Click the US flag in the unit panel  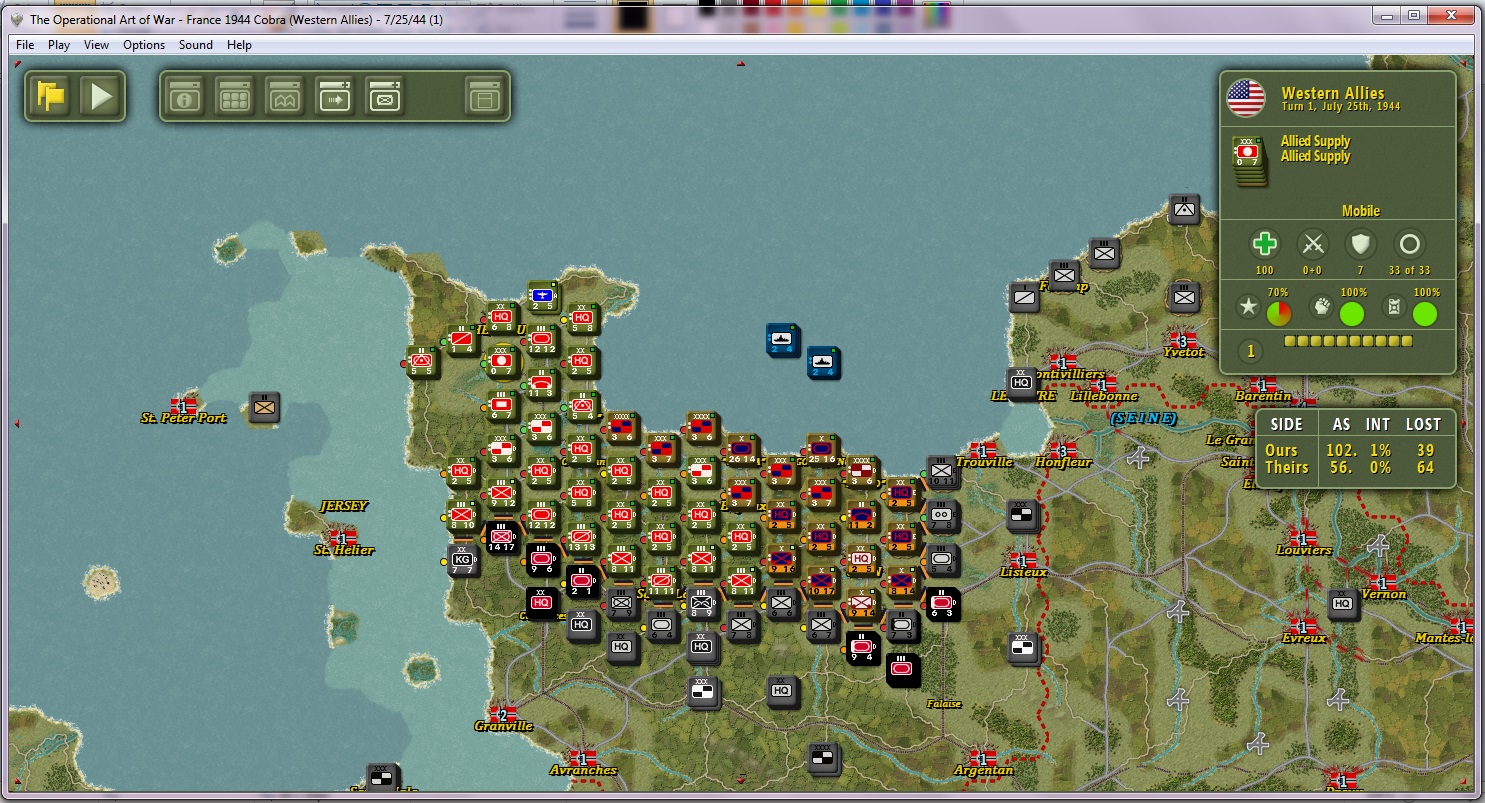tap(1246, 98)
